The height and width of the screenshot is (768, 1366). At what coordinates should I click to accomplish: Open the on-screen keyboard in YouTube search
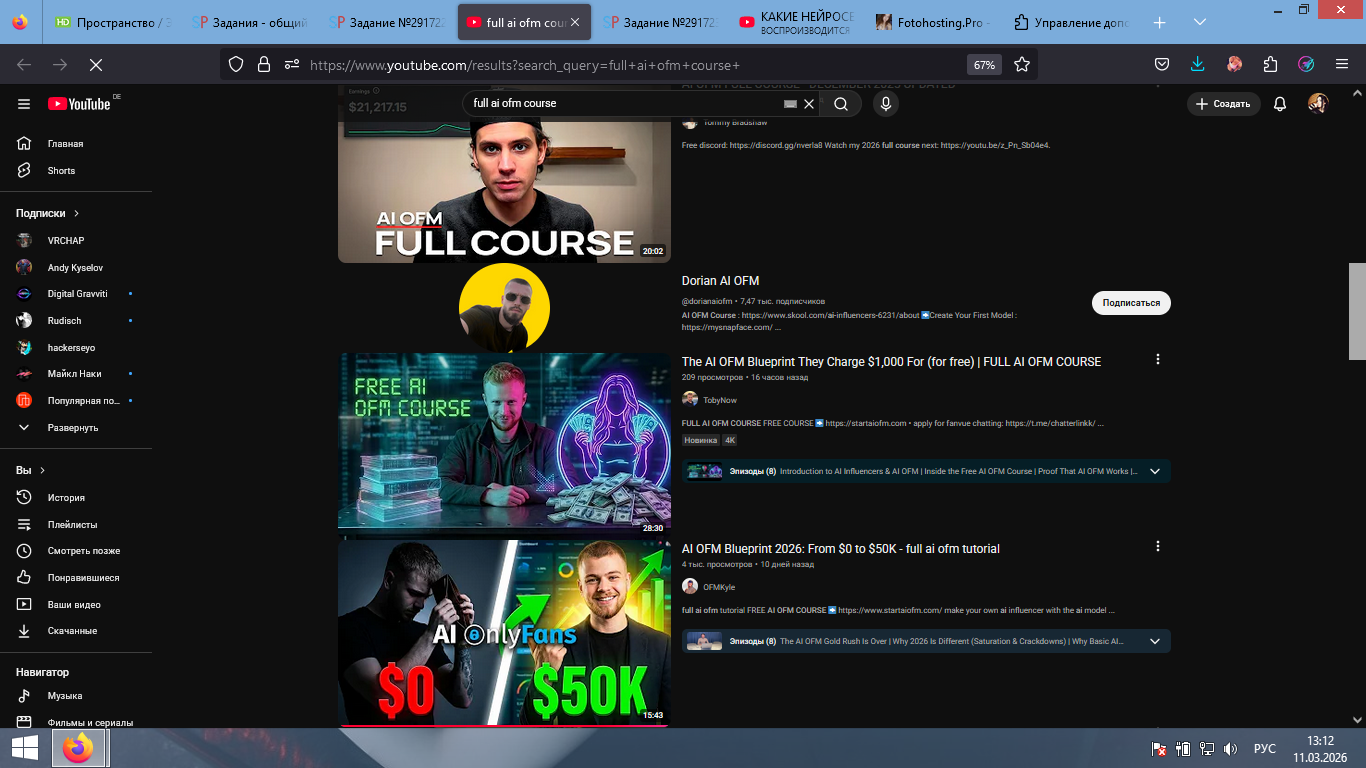coord(790,104)
